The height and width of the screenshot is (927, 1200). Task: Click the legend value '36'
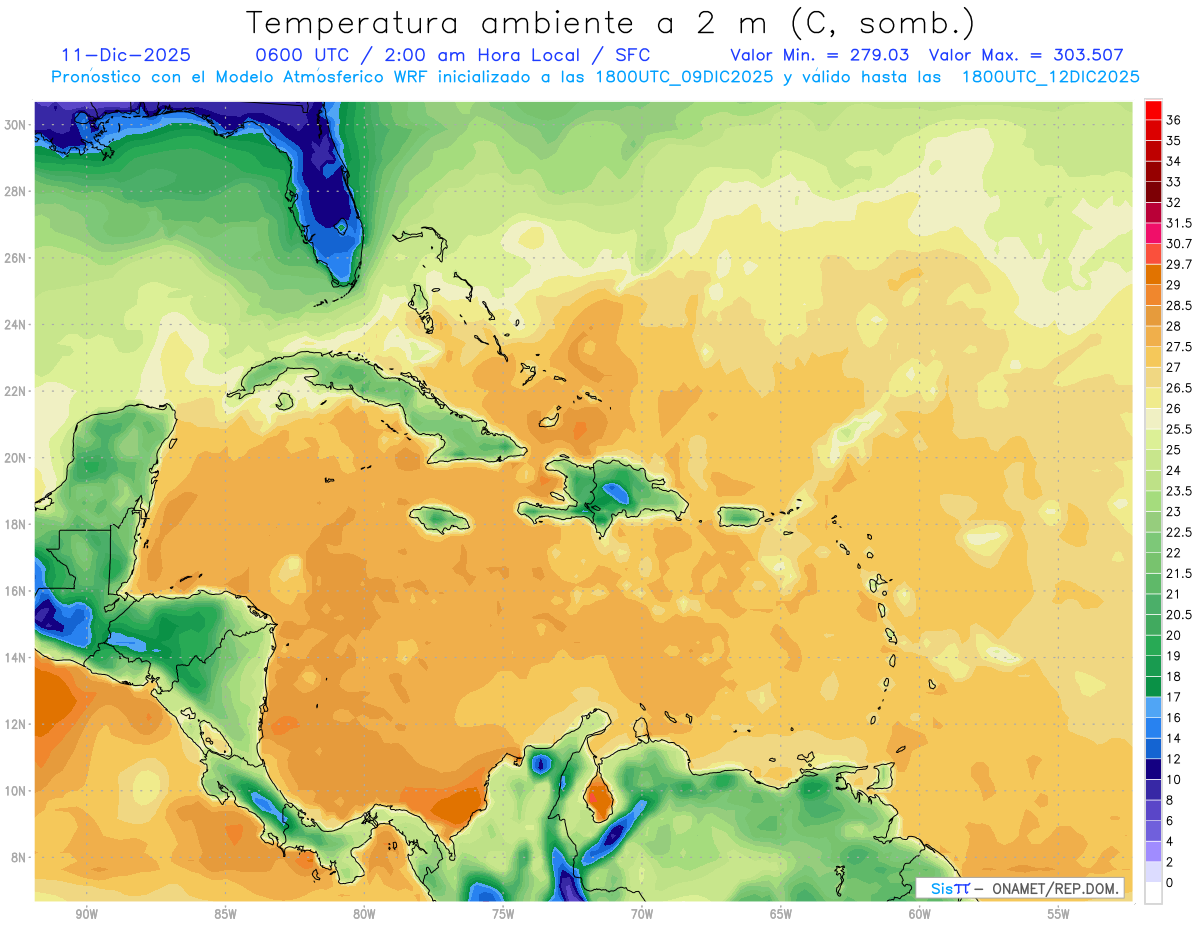tap(1174, 120)
